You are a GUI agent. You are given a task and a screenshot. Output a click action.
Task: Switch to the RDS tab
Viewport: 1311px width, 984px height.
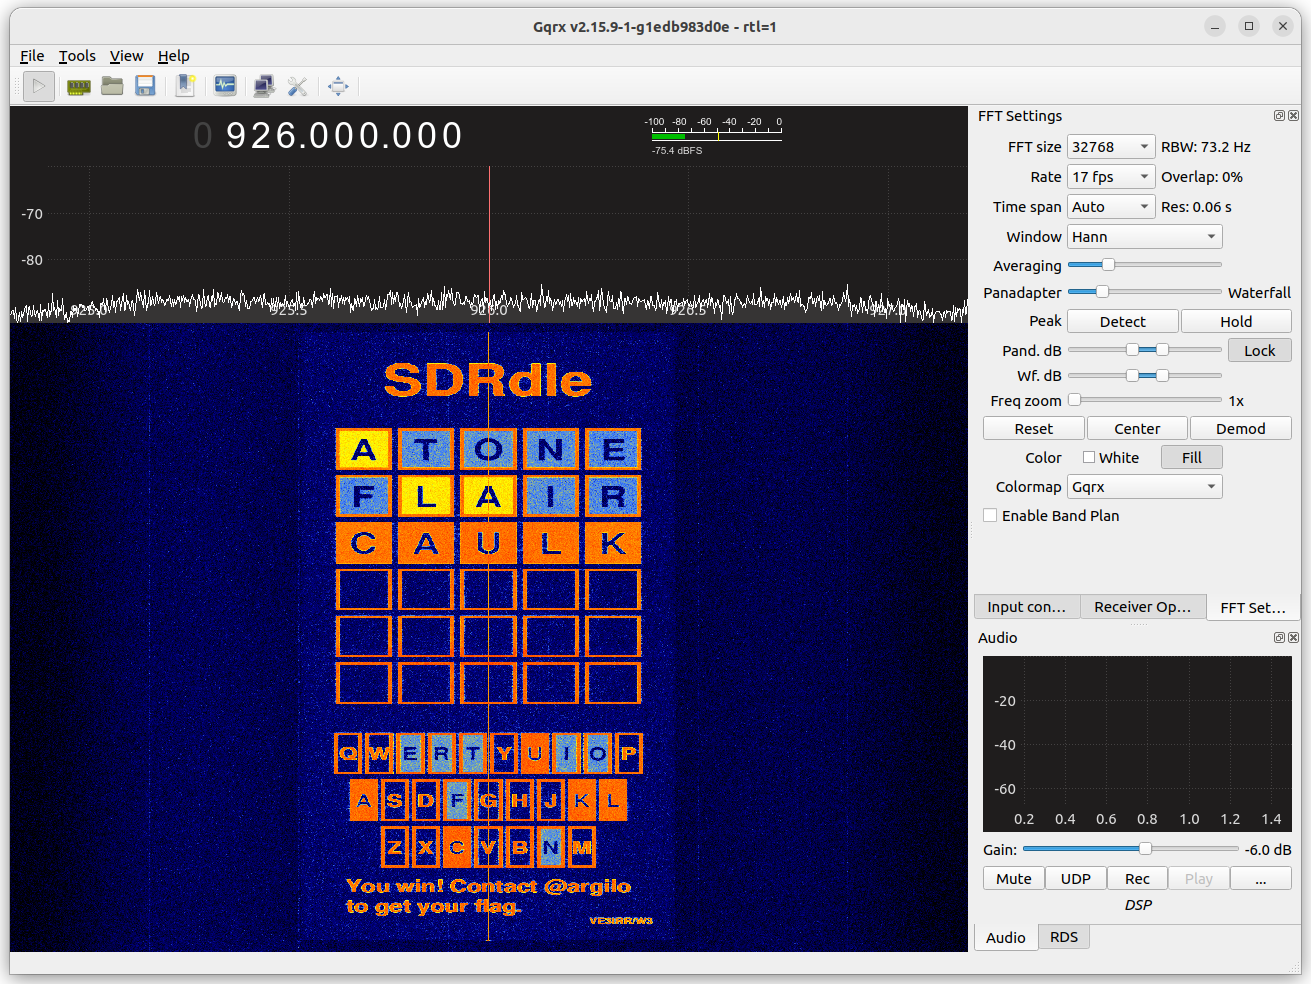(x=1063, y=936)
